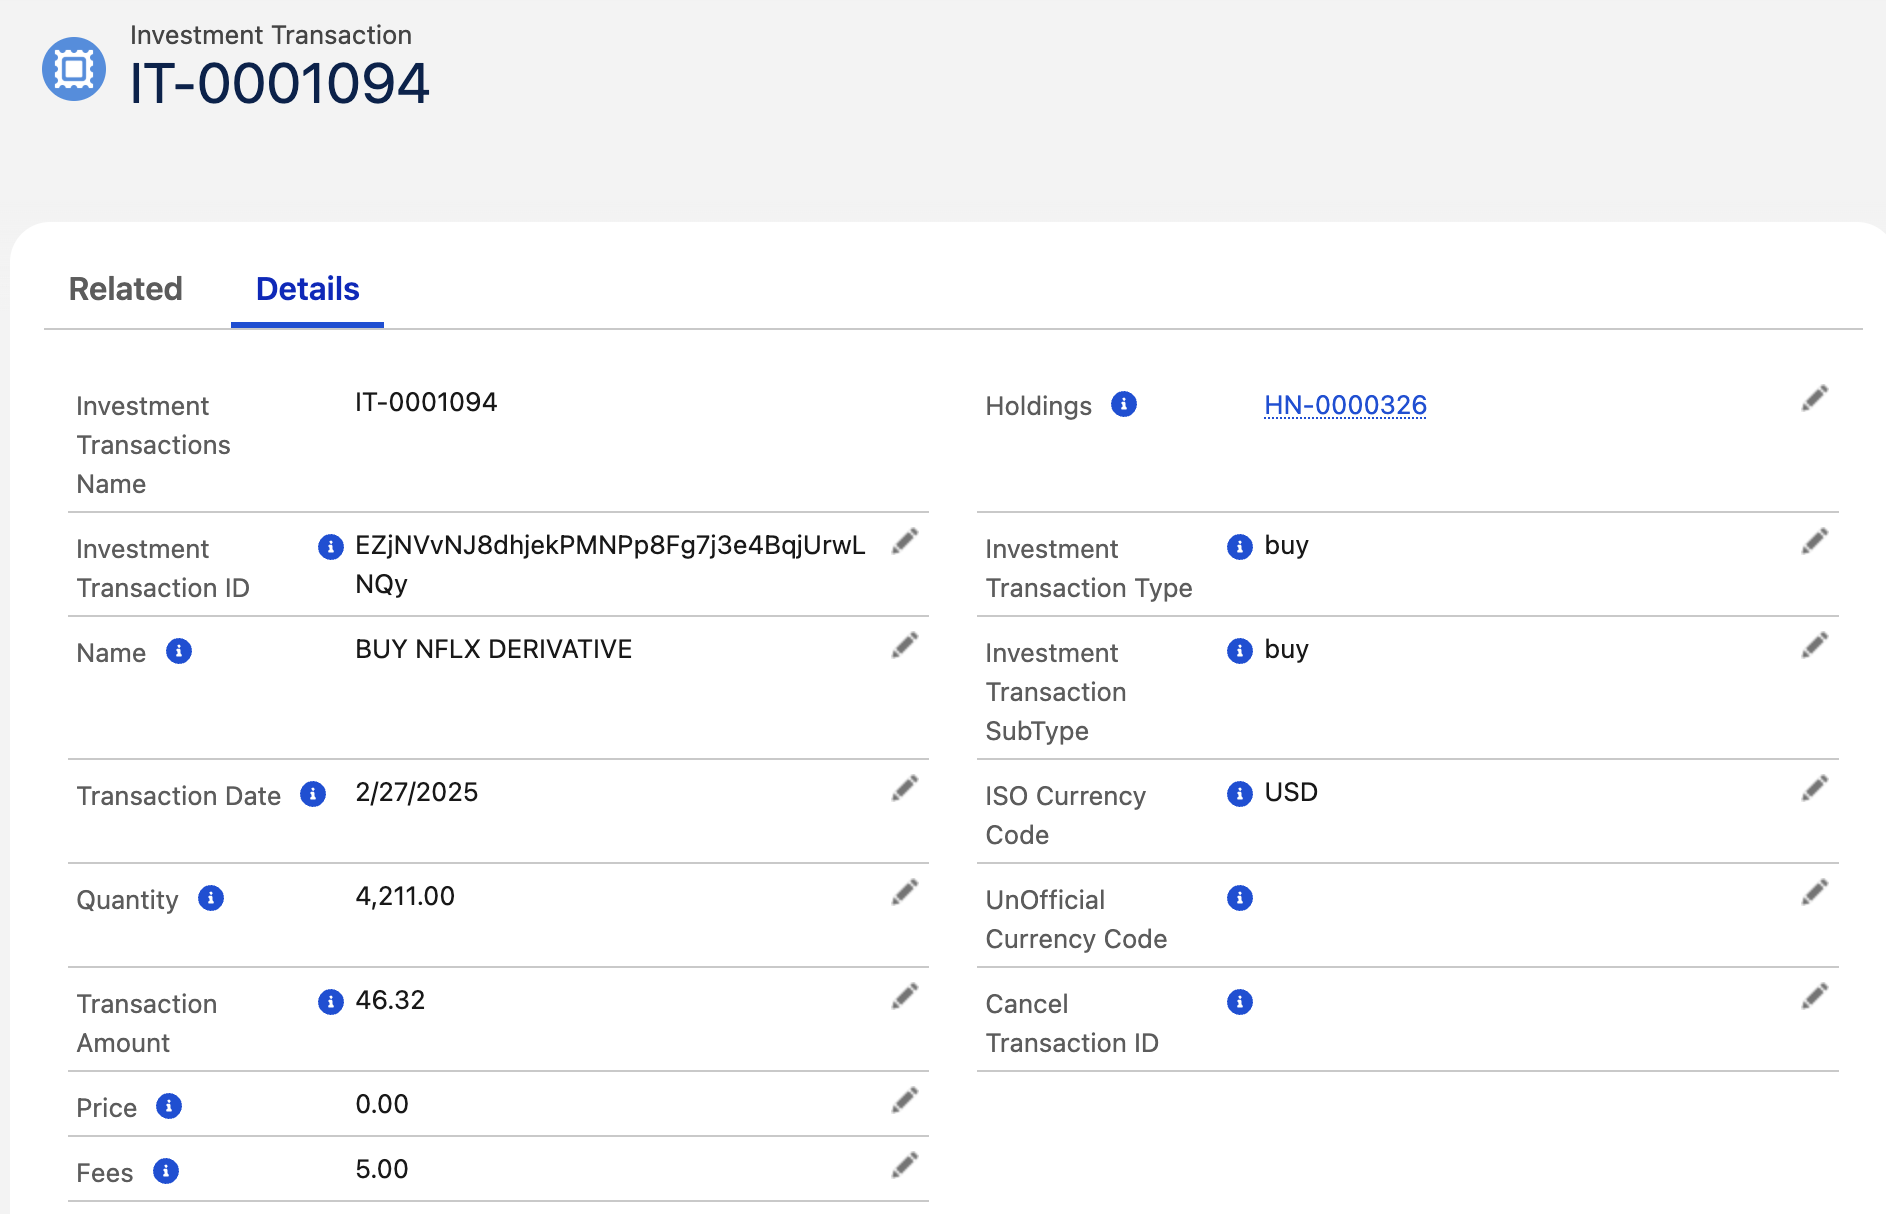
Task: Select the BUY NFLX DERIVATIVE name value
Action: [x=494, y=649]
